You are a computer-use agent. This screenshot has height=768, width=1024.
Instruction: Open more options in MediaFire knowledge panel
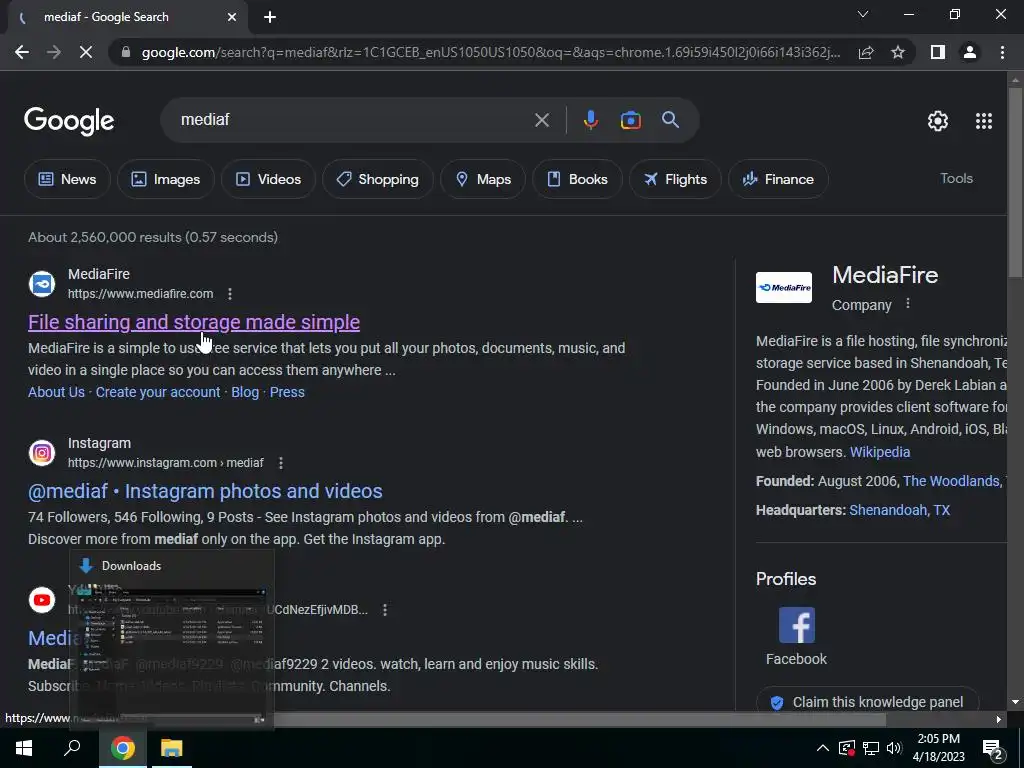(x=907, y=304)
